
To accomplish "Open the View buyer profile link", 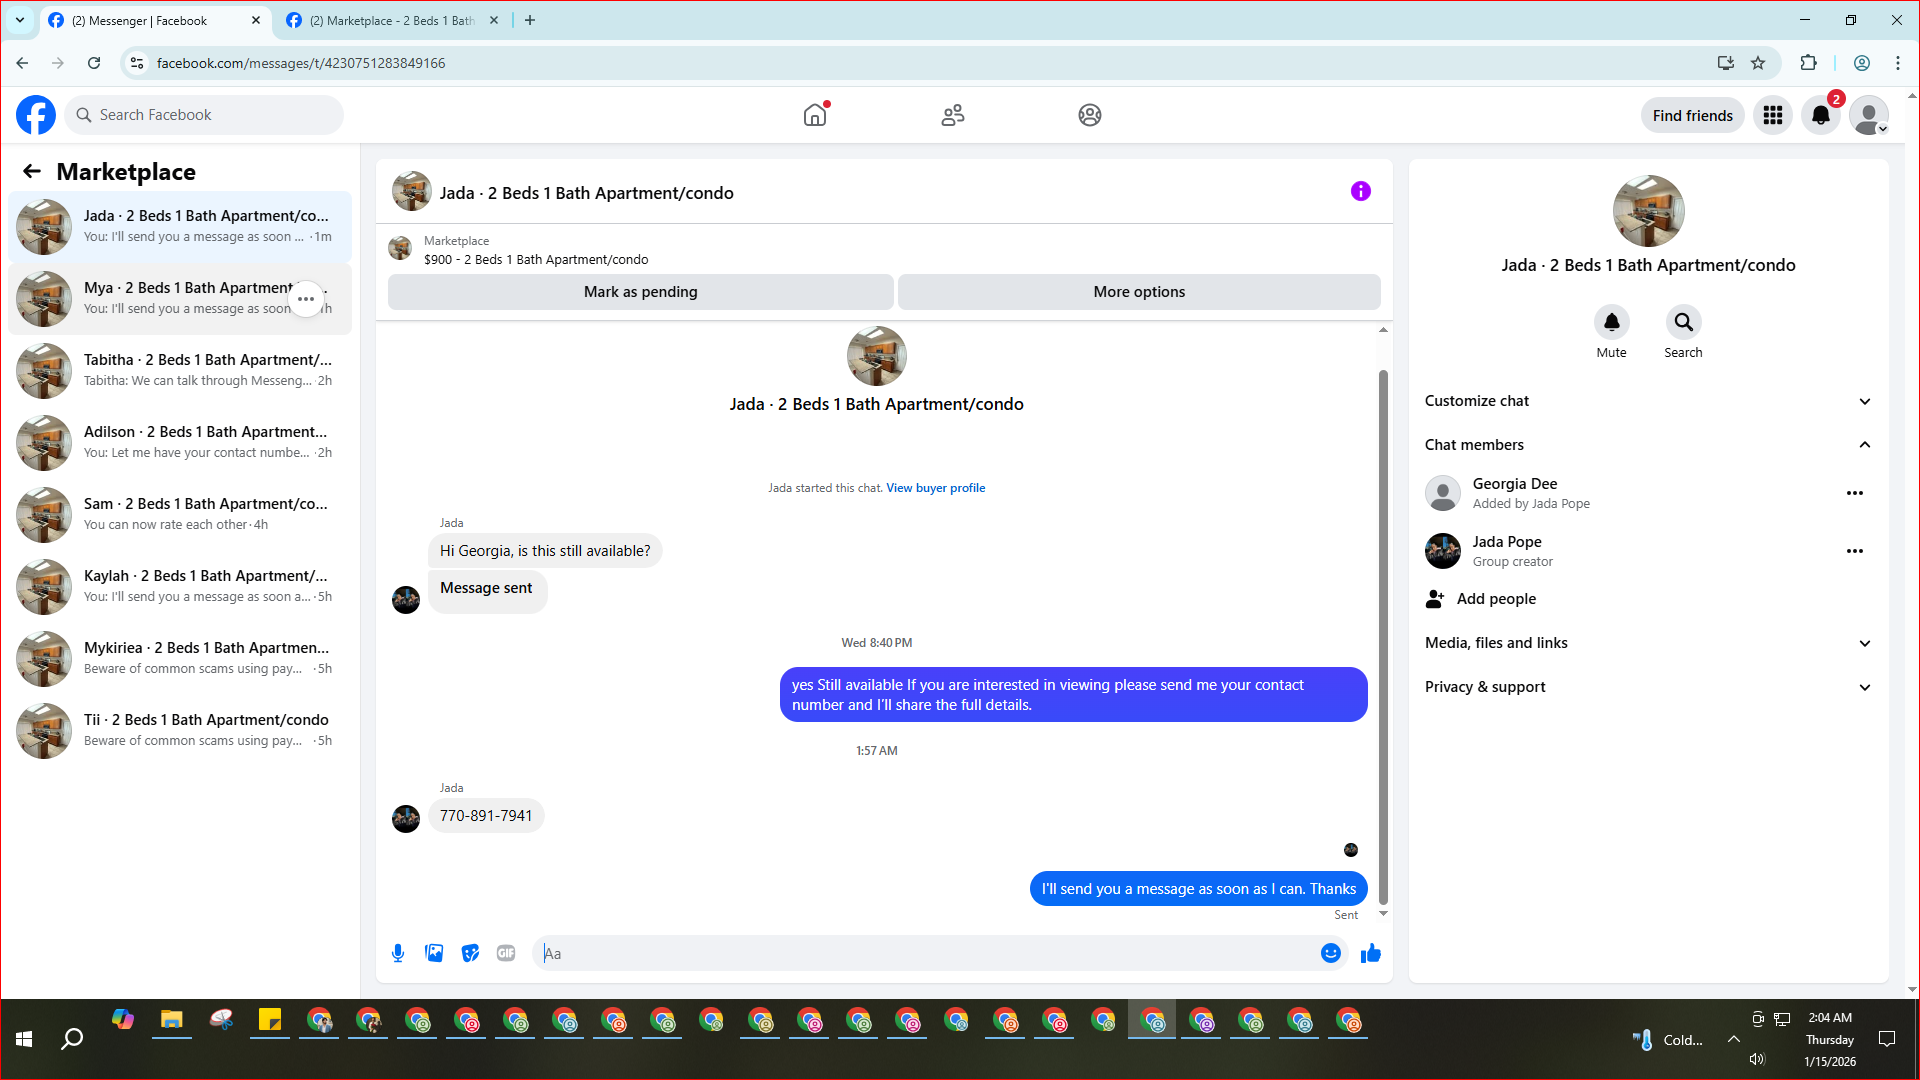I will point(935,488).
